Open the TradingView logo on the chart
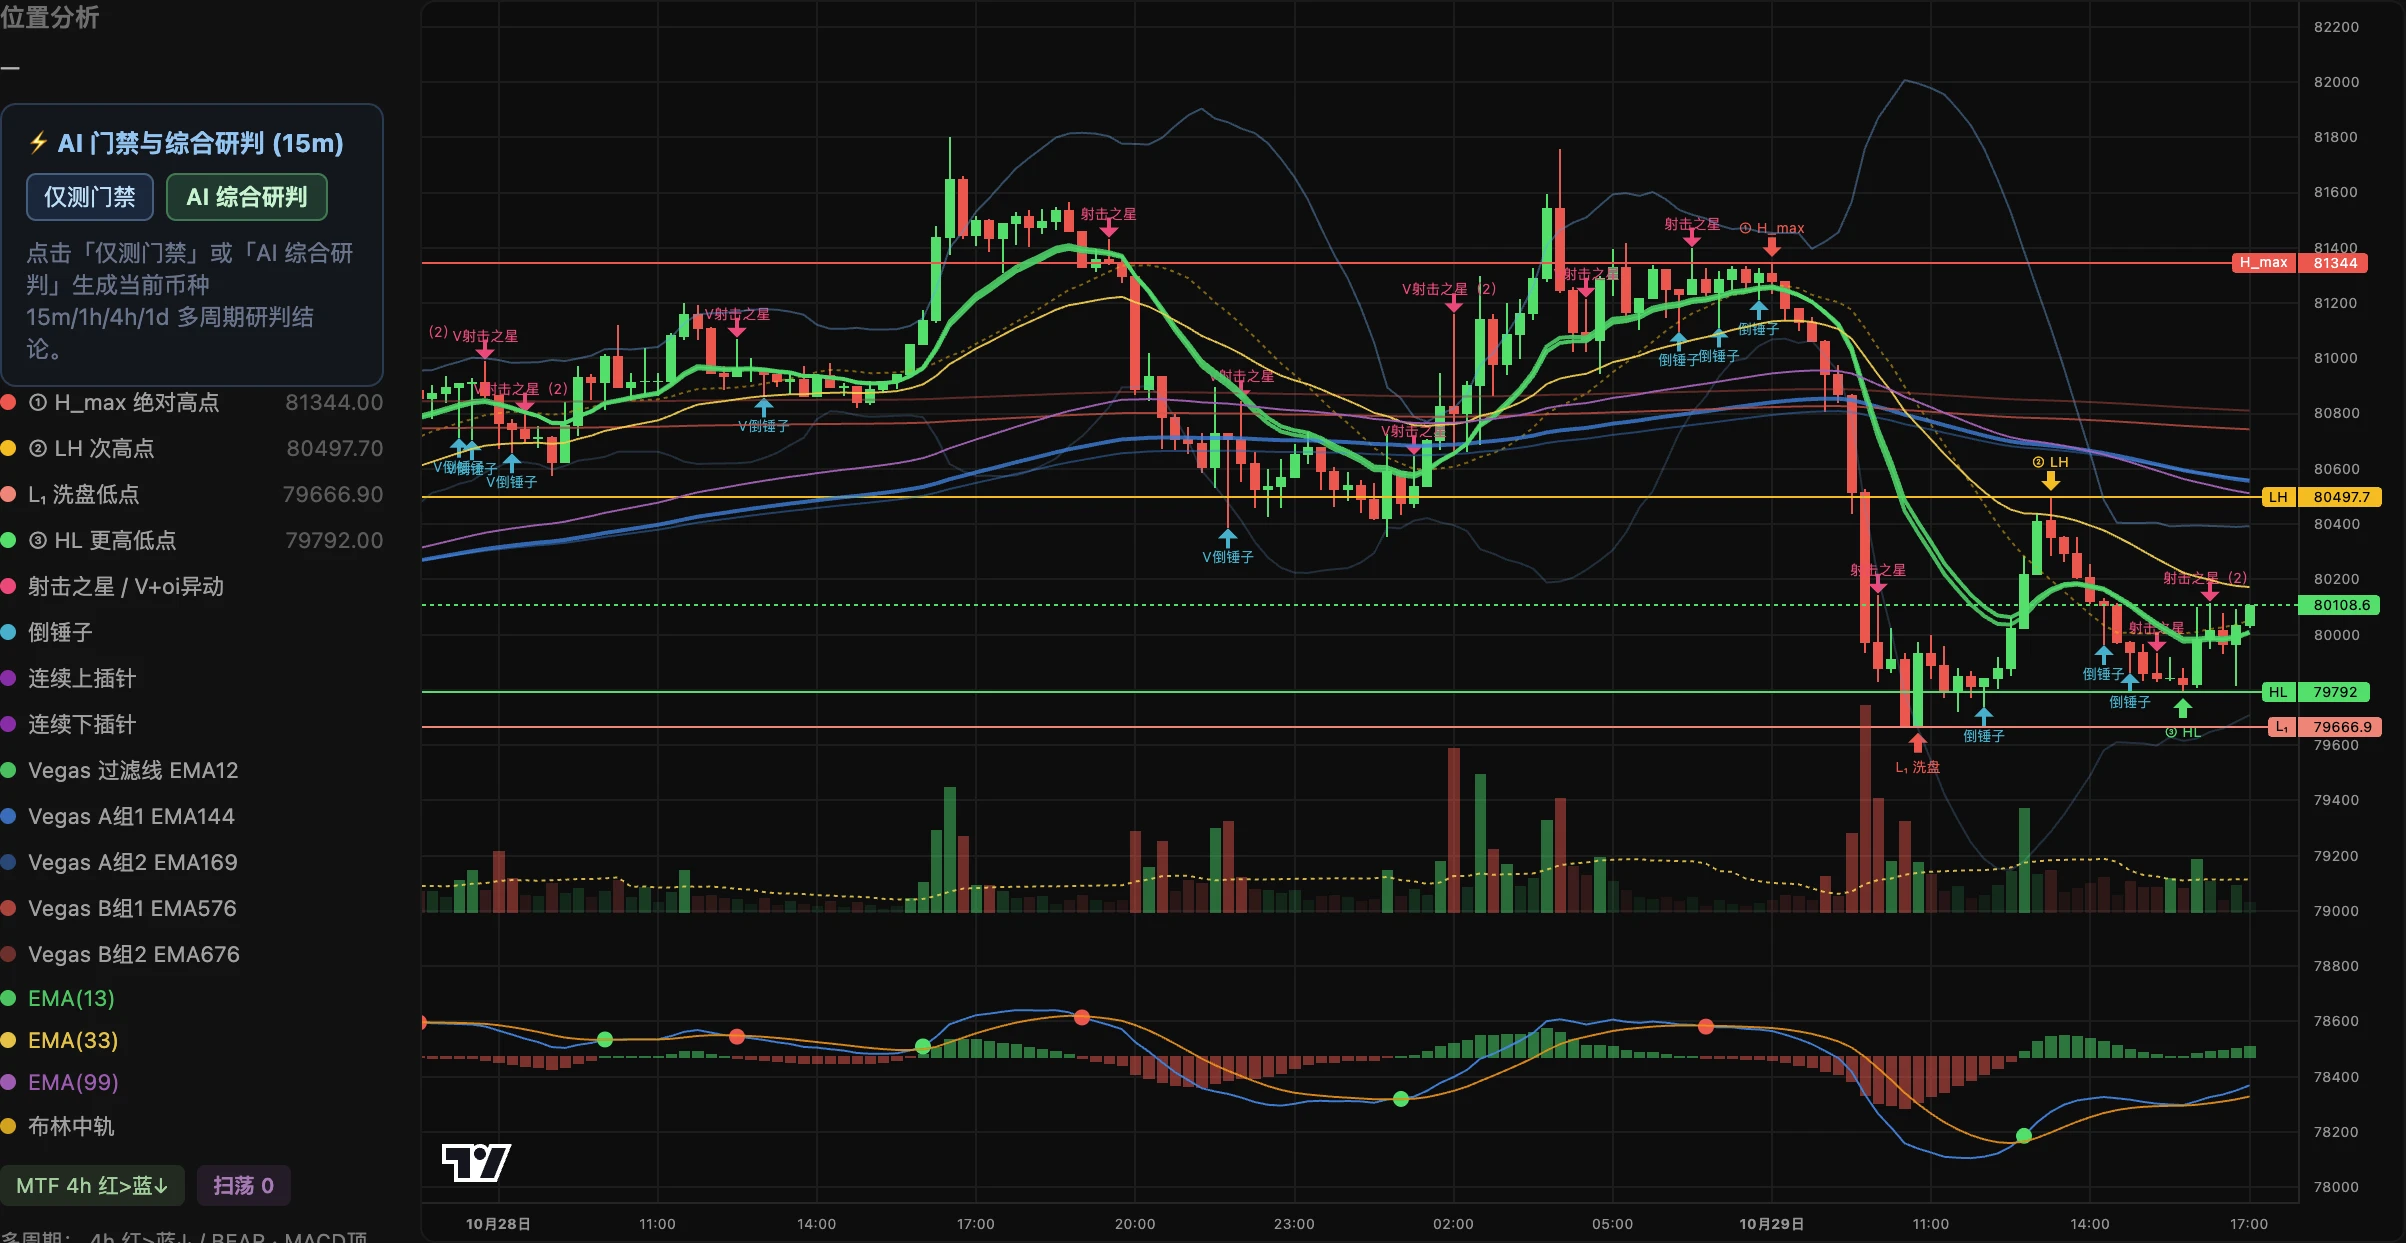This screenshot has width=2406, height=1243. (476, 1162)
